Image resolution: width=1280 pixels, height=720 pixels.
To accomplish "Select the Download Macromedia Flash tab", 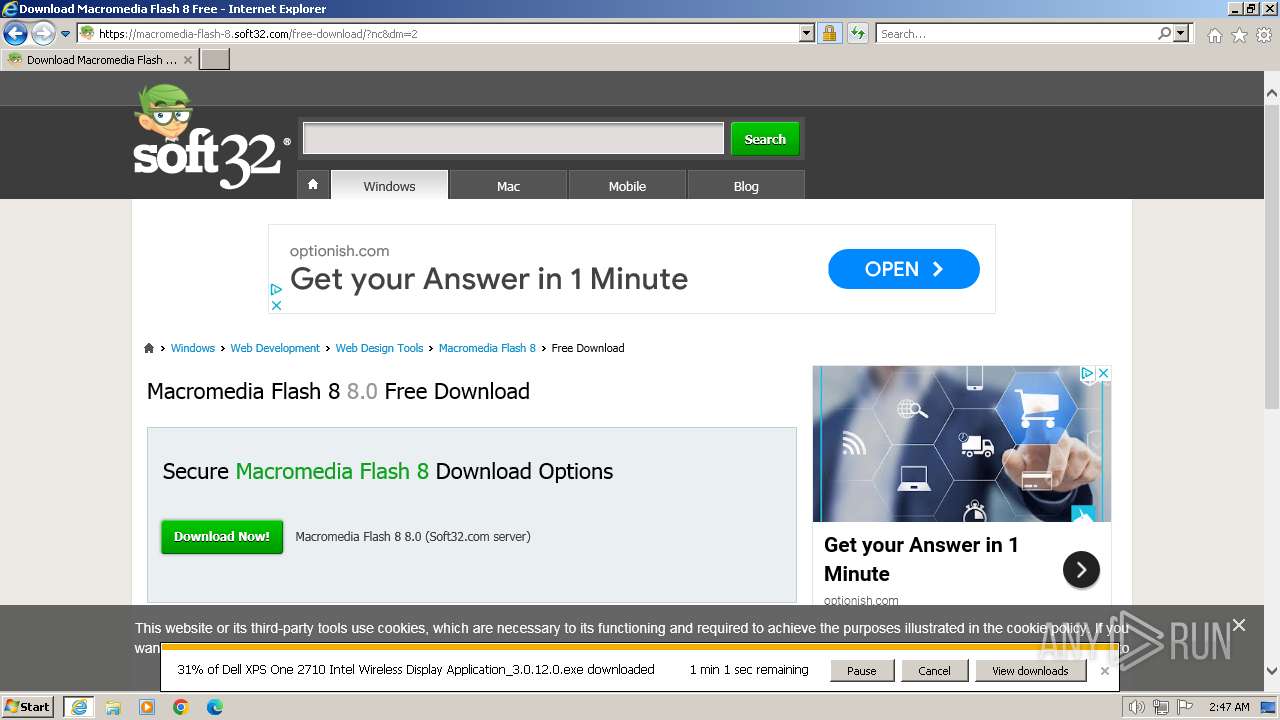I will pos(100,59).
